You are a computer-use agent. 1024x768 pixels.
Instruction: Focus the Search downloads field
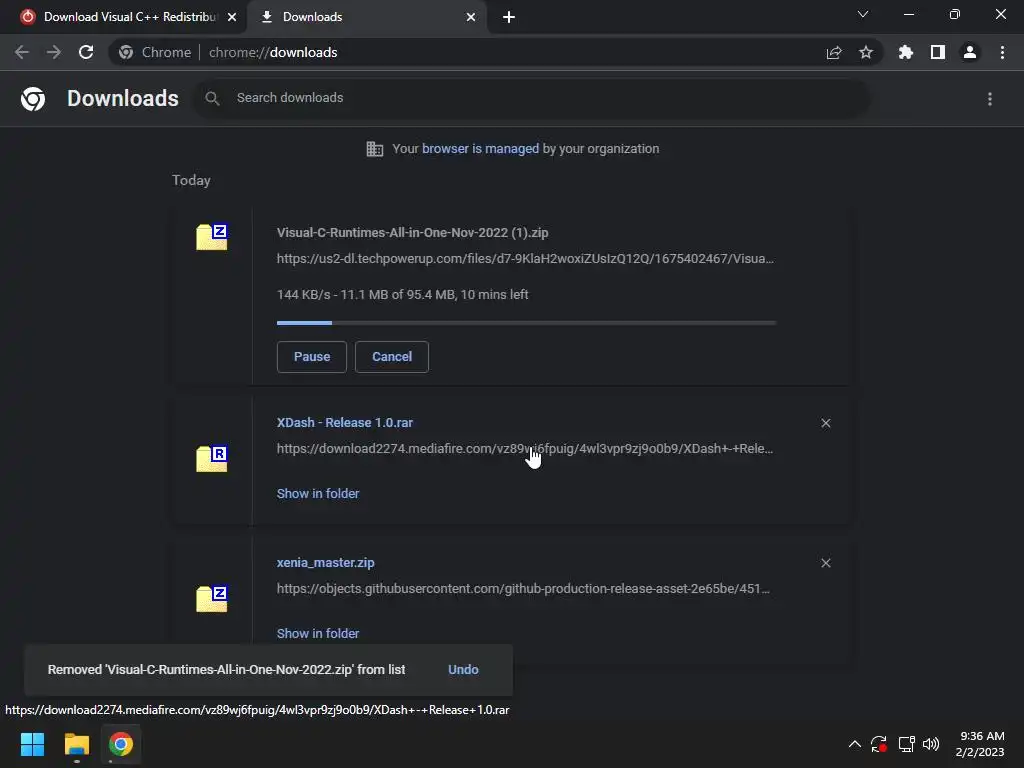(x=531, y=98)
